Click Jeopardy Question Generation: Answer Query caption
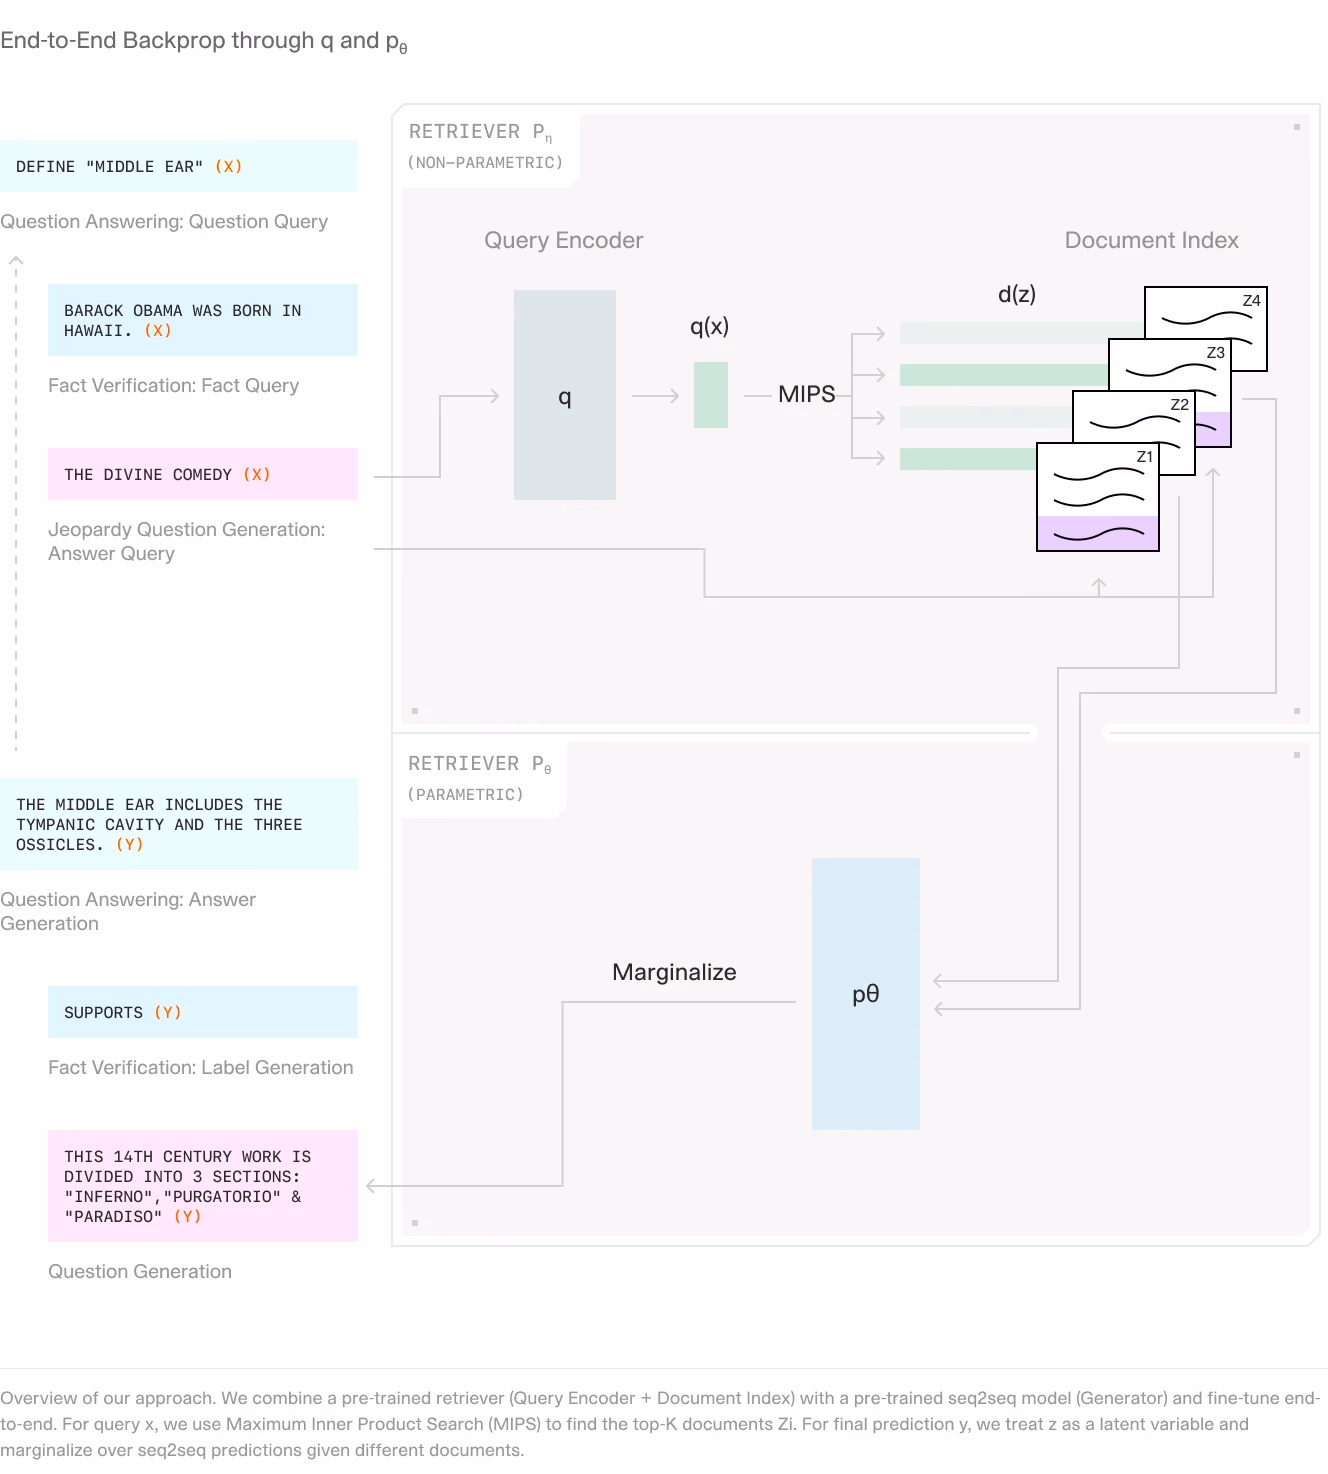The image size is (1328, 1474). pyautogui.click(x=187, y=541)
